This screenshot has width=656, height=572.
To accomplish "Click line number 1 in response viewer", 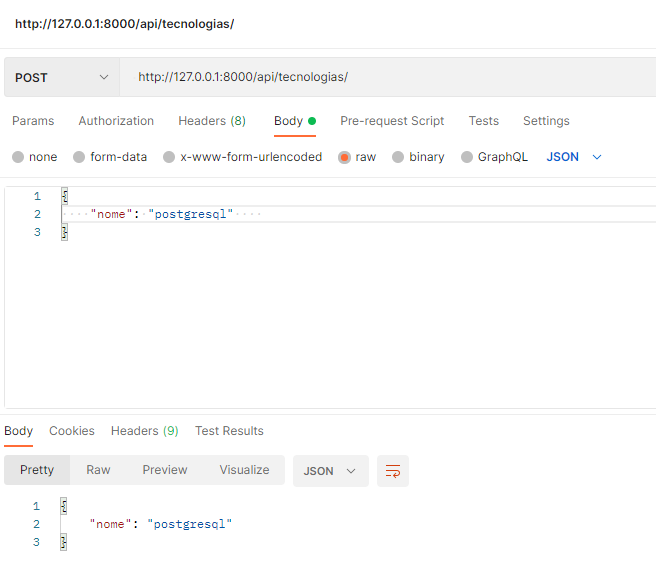I will point(36,506).
